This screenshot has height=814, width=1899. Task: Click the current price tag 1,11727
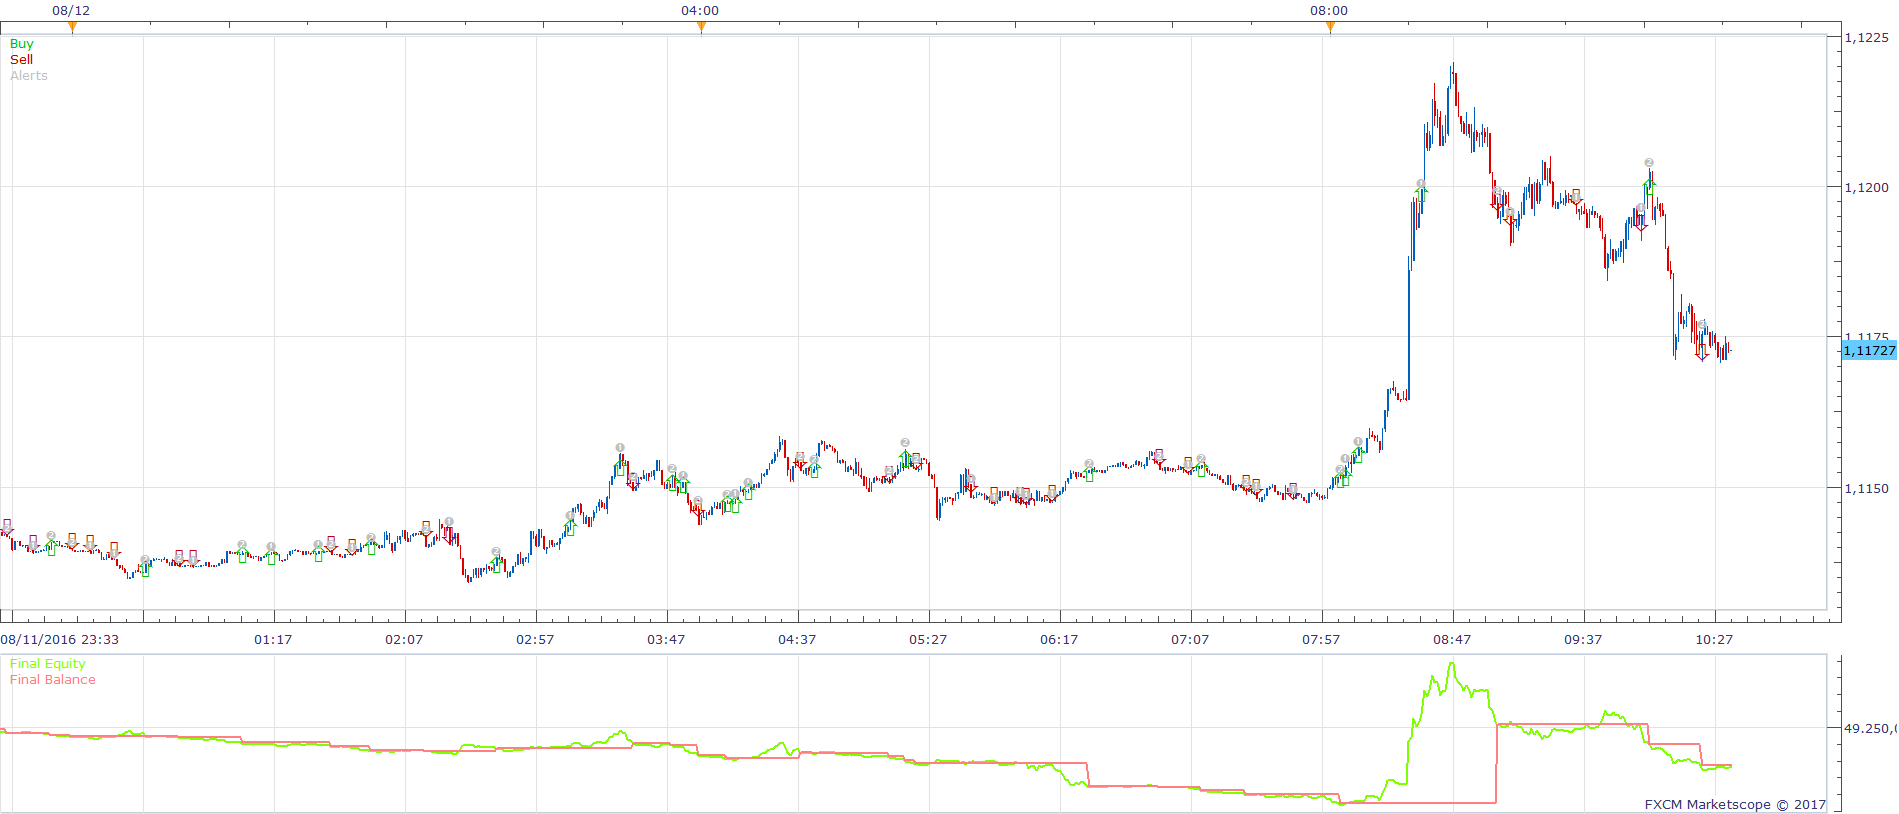coord(1869,350)
